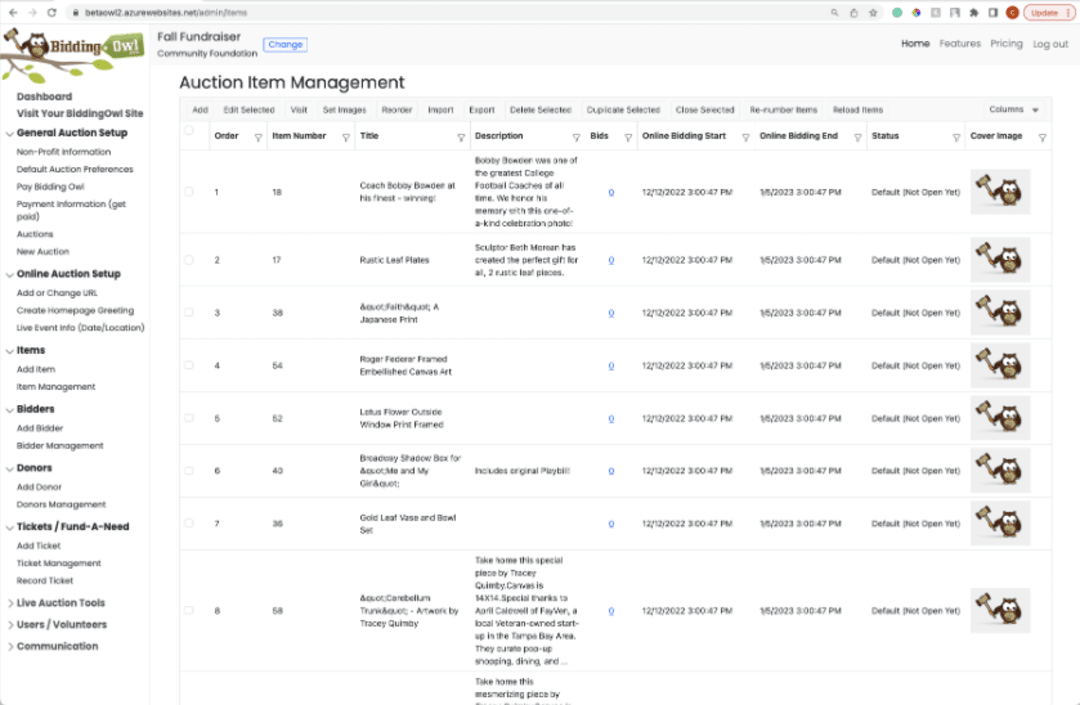Go to Features in the top navigation
1080x705 pixels.
[959, 44]
